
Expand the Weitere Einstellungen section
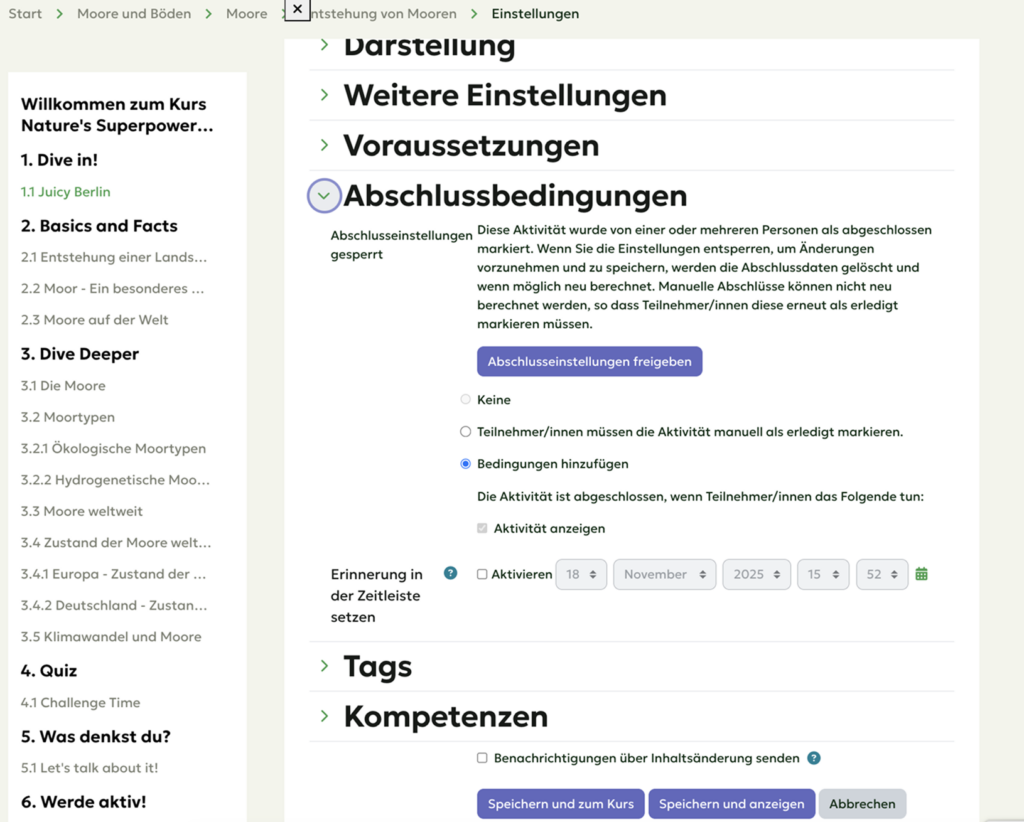pyautogui.click(x=324, y=95)
